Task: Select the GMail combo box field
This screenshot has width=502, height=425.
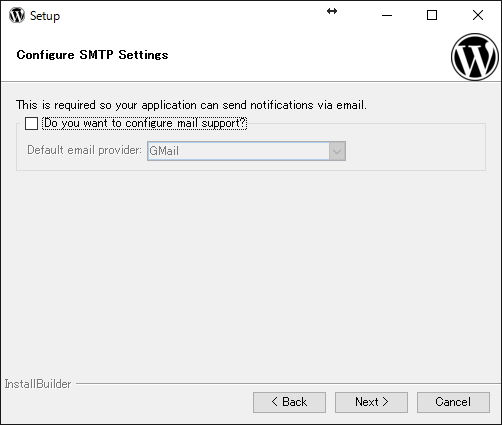Action: (x=246, y=151)
